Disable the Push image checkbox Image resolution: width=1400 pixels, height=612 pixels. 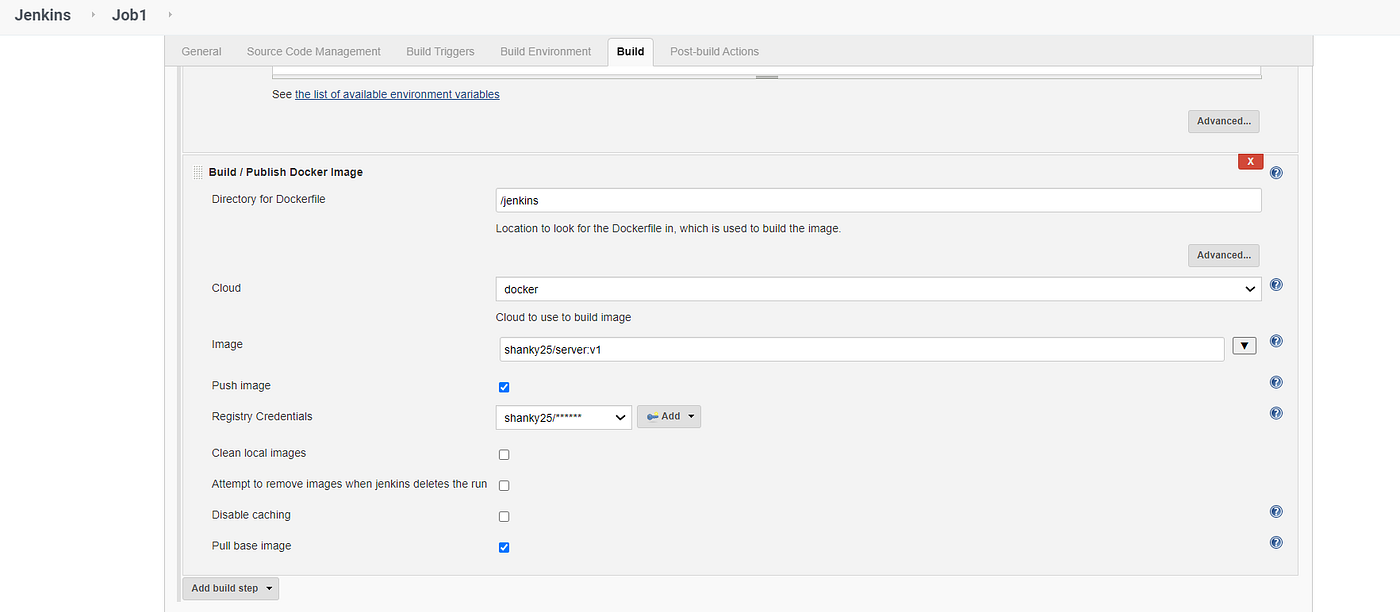tap(504, 387)
